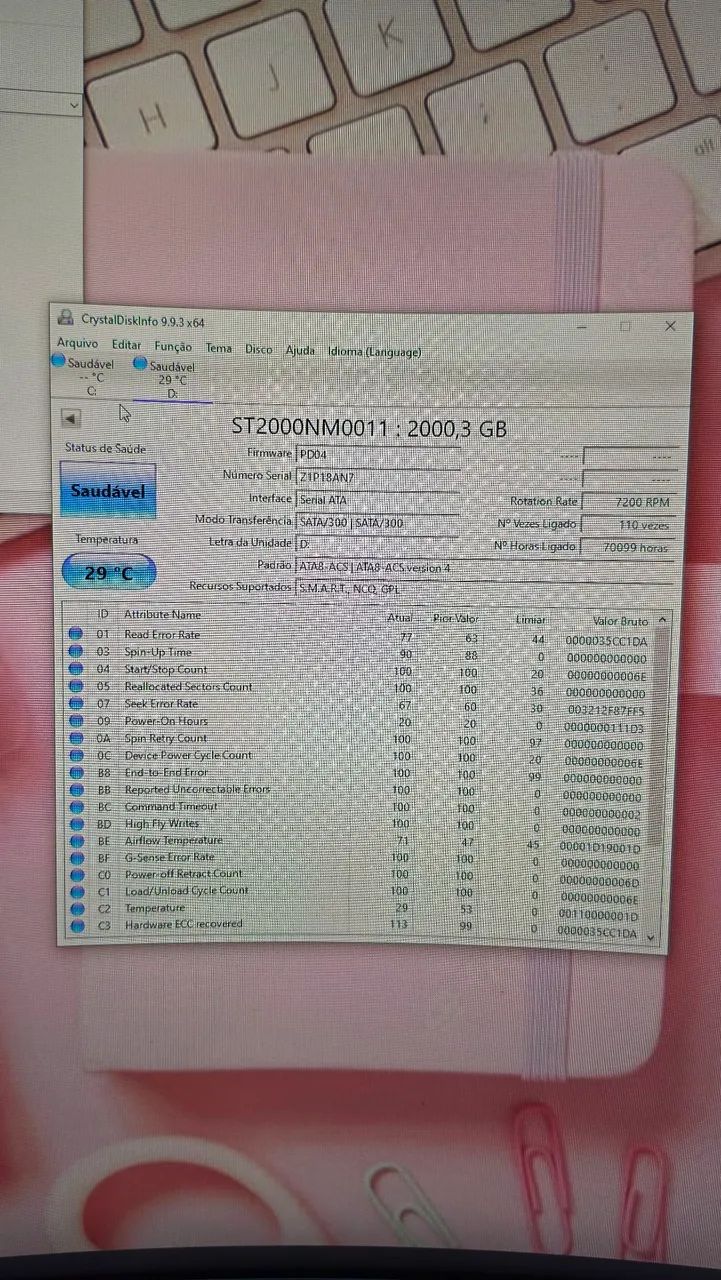Click status dot for Start/Stop Count

pos(75,669)
